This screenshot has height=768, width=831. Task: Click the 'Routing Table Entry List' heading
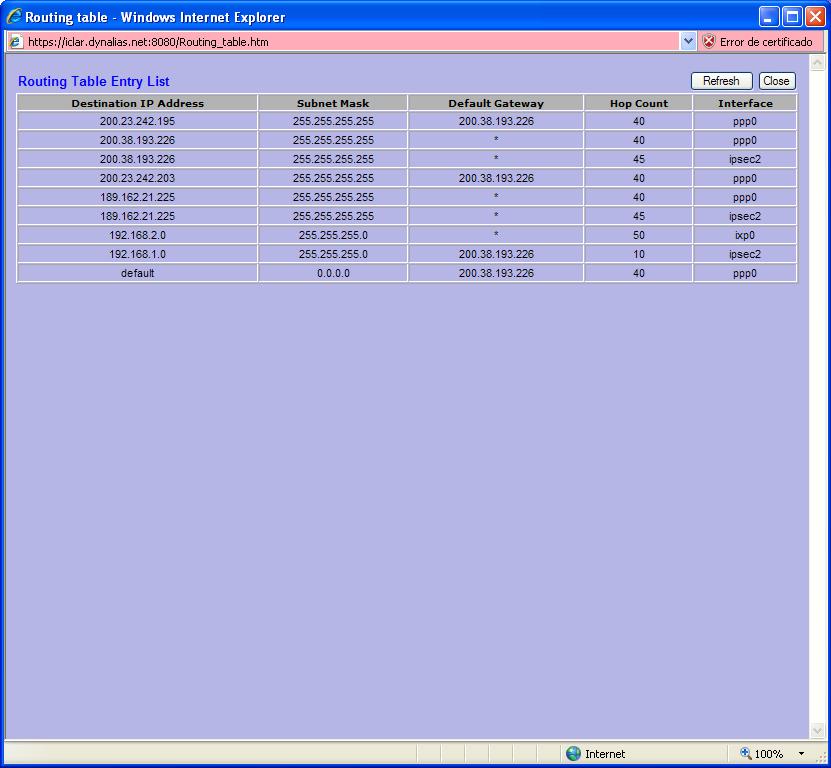point(94,81)
